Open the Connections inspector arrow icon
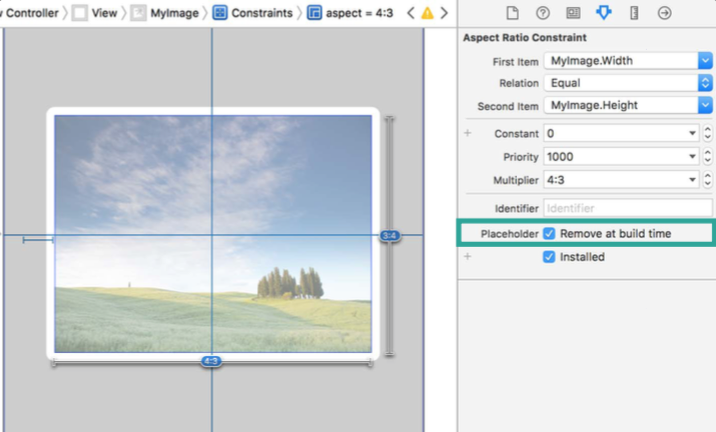Viewport: 716px width, 432px height. click(x=664, y=13)
